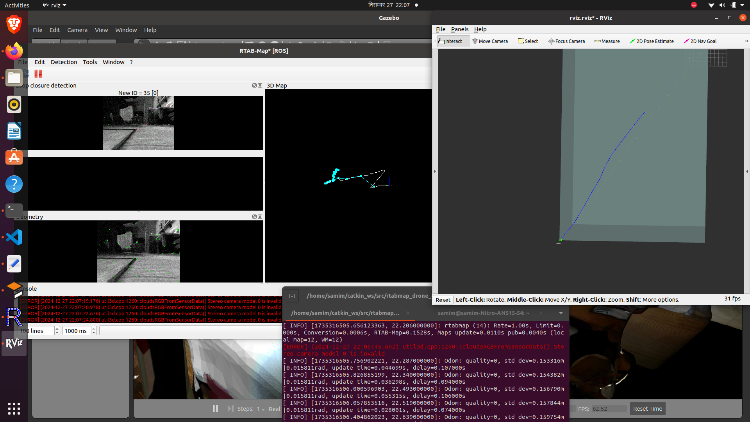Image resolution: width=750 pixels, height=422 pixels.
Task: Open the Panels menu in RViz
Action: click(459, 29)
